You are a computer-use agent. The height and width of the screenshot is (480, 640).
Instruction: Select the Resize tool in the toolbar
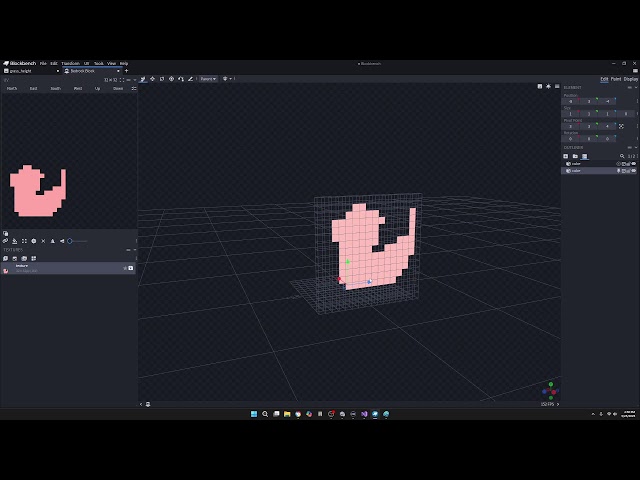pos(152,79)
